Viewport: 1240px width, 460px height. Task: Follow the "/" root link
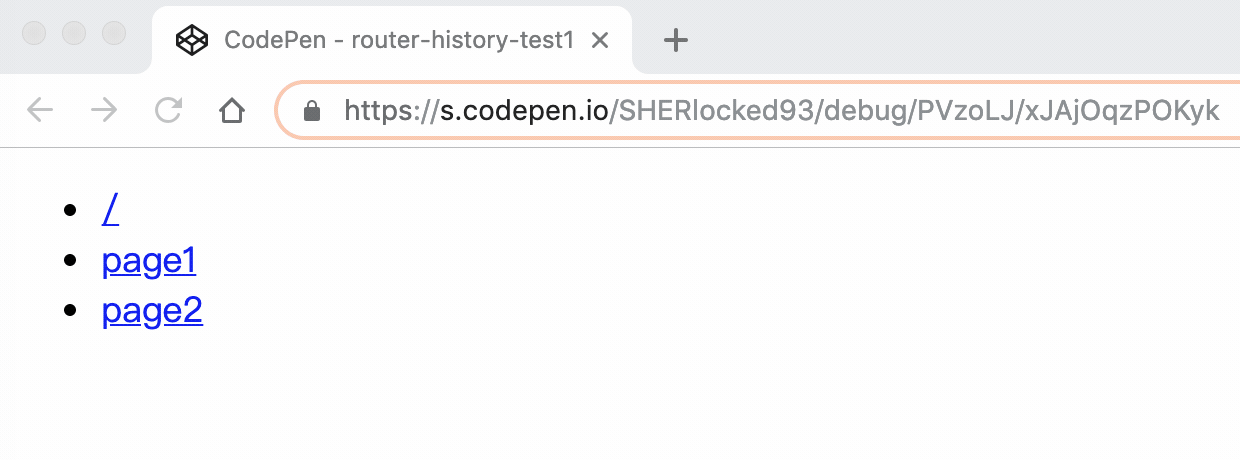(111, 210)
